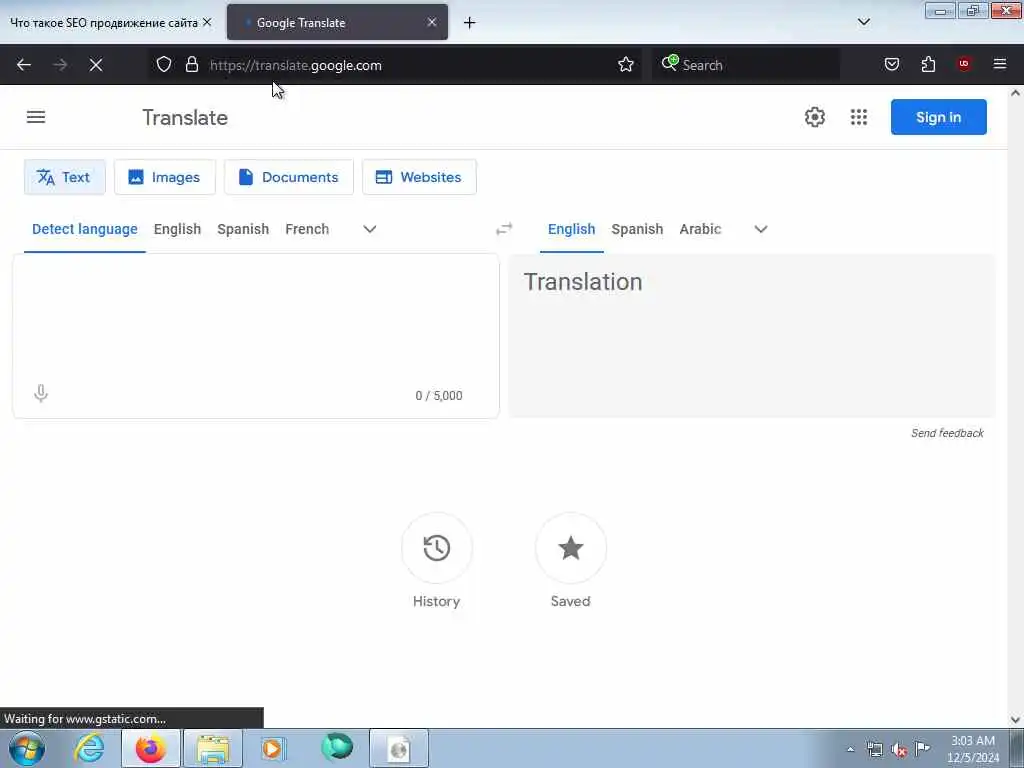Open the taskbar clock showing 3:03 AM
This screenshot has height=768, width=1024.
[972, 749]
